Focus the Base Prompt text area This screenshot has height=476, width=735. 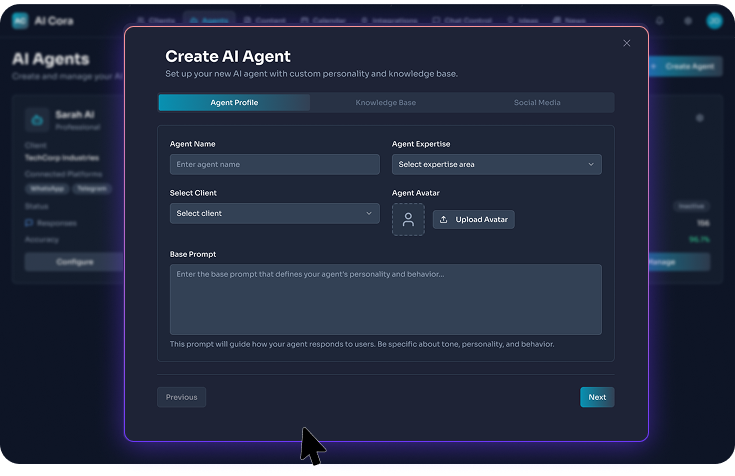click(385, 299)
